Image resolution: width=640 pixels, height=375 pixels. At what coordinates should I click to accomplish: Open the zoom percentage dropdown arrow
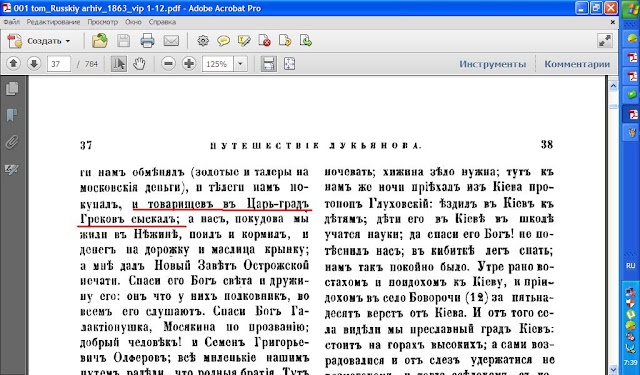click(x=240, y=64)
